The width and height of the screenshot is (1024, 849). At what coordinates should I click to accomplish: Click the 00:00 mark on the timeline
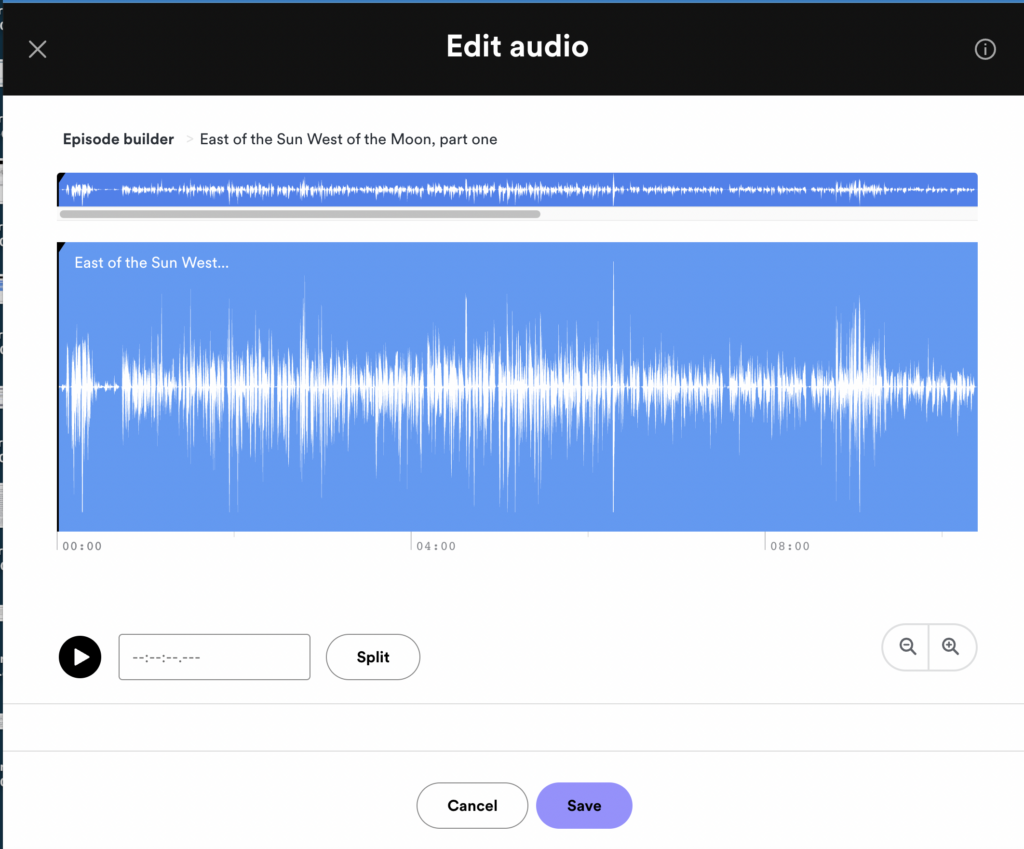[81, 546]
